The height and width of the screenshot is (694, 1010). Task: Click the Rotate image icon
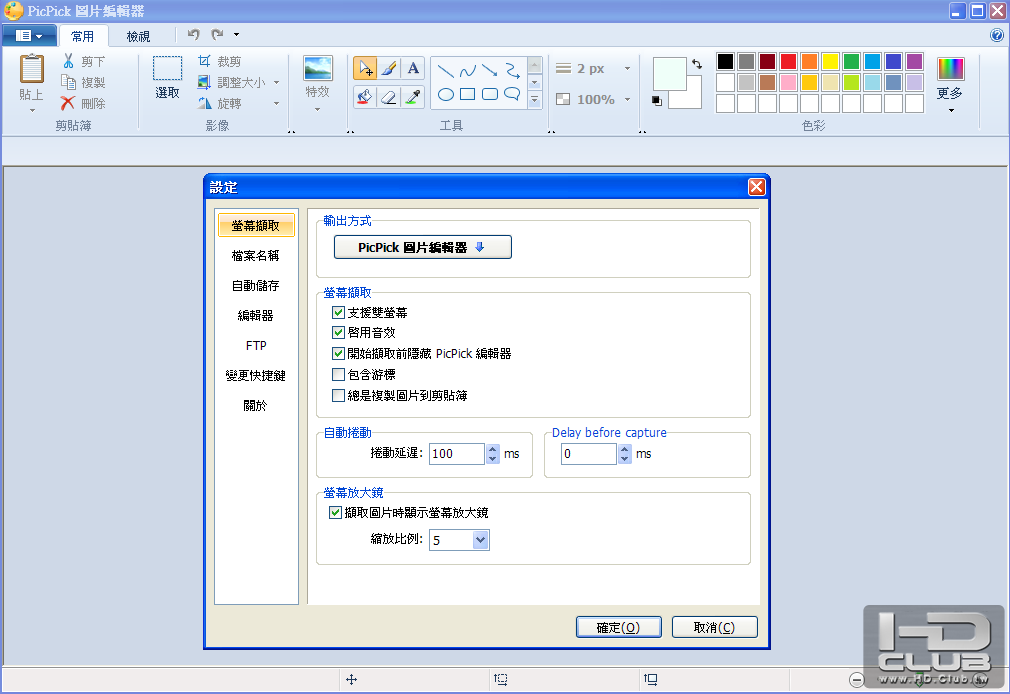pyautogui.click(x=204, y=103)
